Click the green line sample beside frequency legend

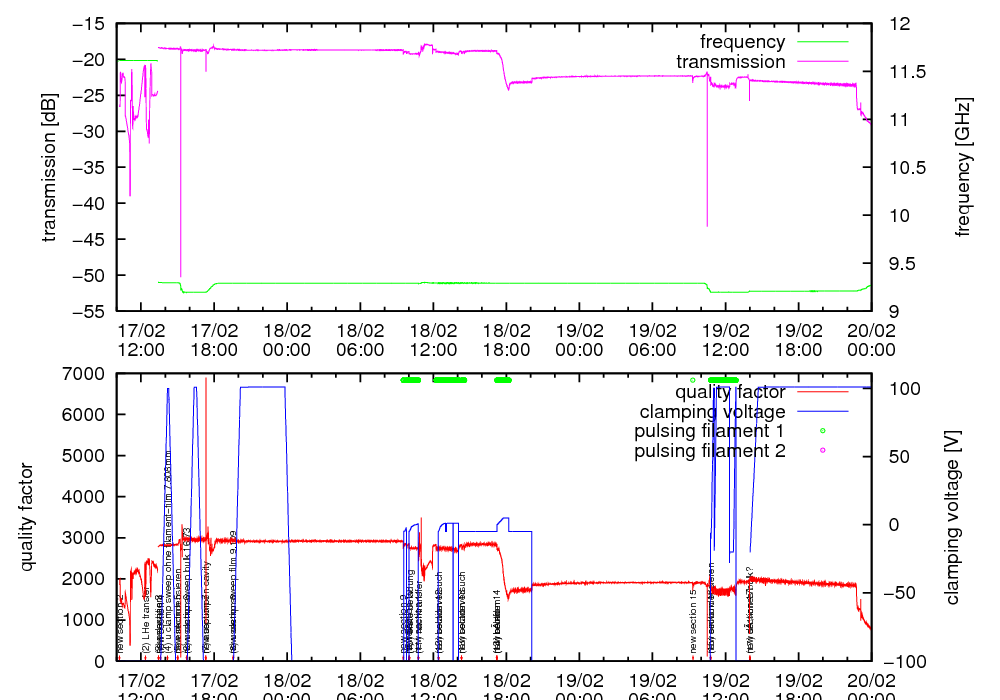pyautogui.click(x=822, y=42)
